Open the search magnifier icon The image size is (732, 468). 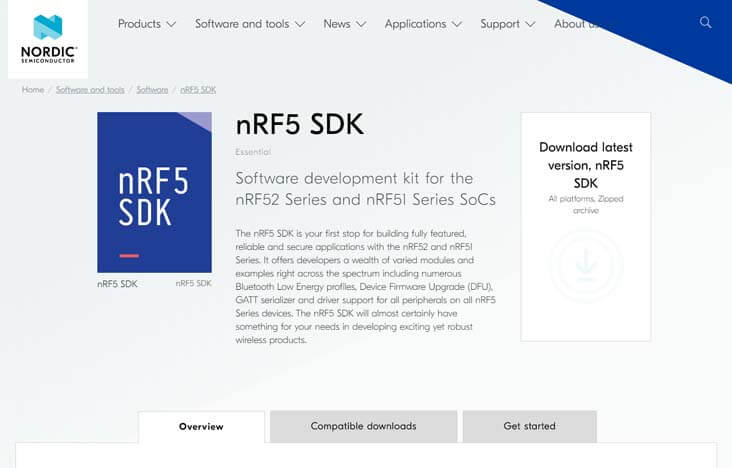pyautogui.click(x=705, y=22)
